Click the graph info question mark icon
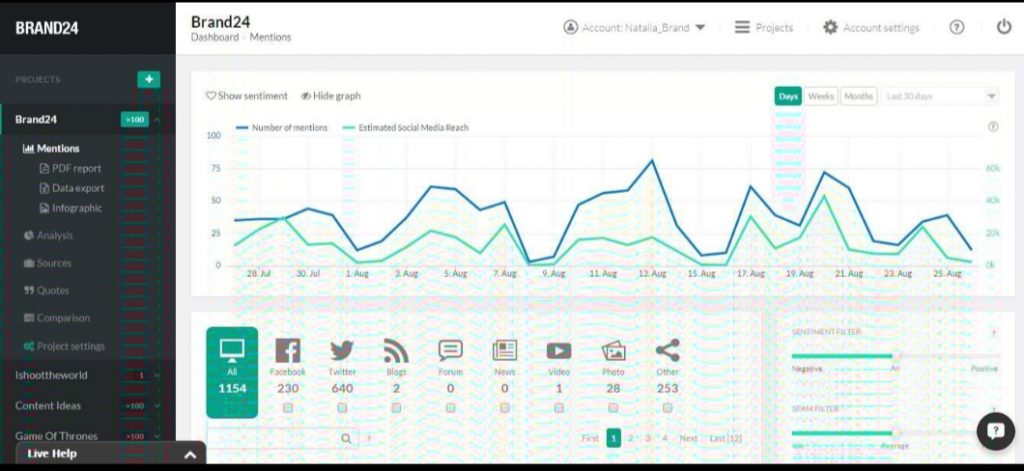This screenshot has width=1024, height=471. [x=993, y=127]
